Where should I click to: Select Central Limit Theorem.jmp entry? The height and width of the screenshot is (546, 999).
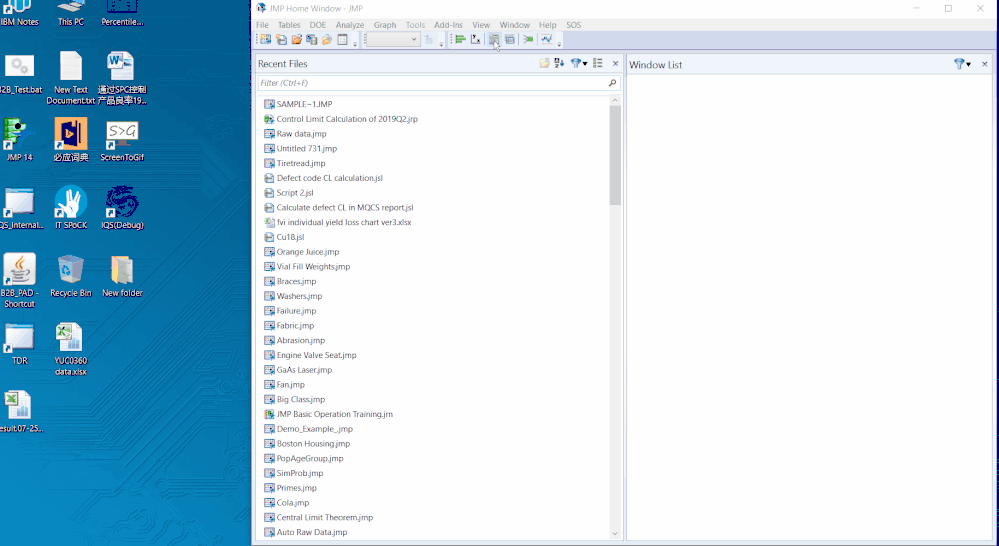319,517
